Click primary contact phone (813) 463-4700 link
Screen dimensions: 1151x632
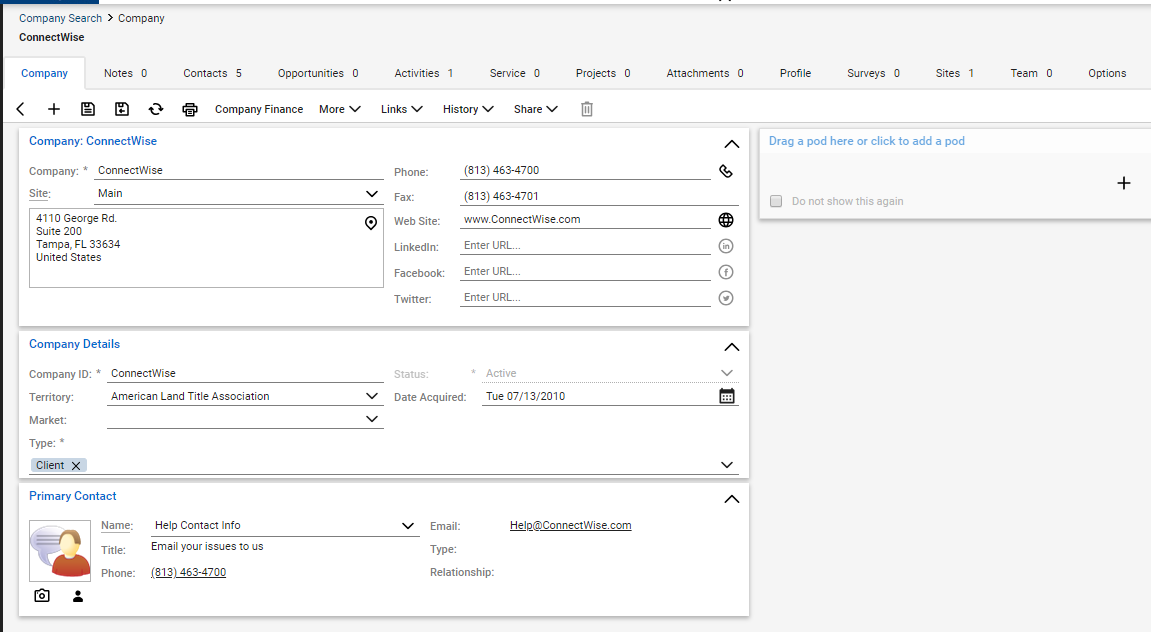tap(189, 573)
